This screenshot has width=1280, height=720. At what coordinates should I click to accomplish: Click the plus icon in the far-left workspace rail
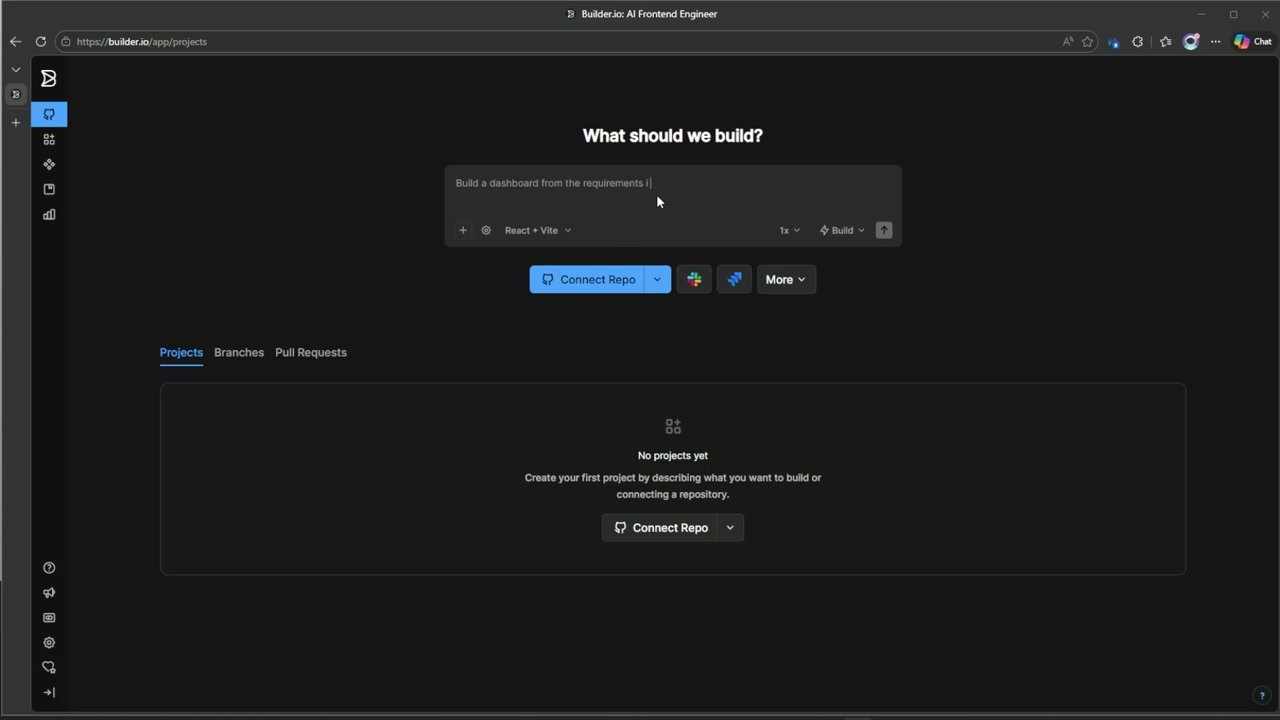pos(15,122)
